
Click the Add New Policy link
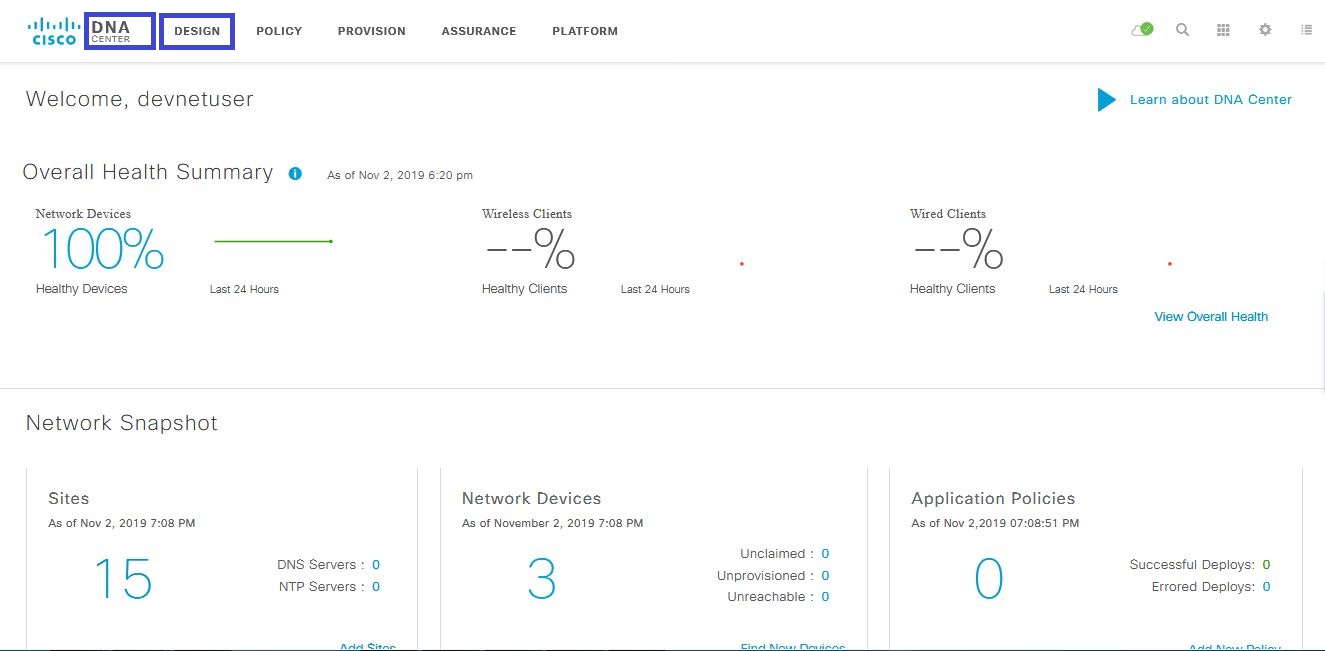point(1234,647)
